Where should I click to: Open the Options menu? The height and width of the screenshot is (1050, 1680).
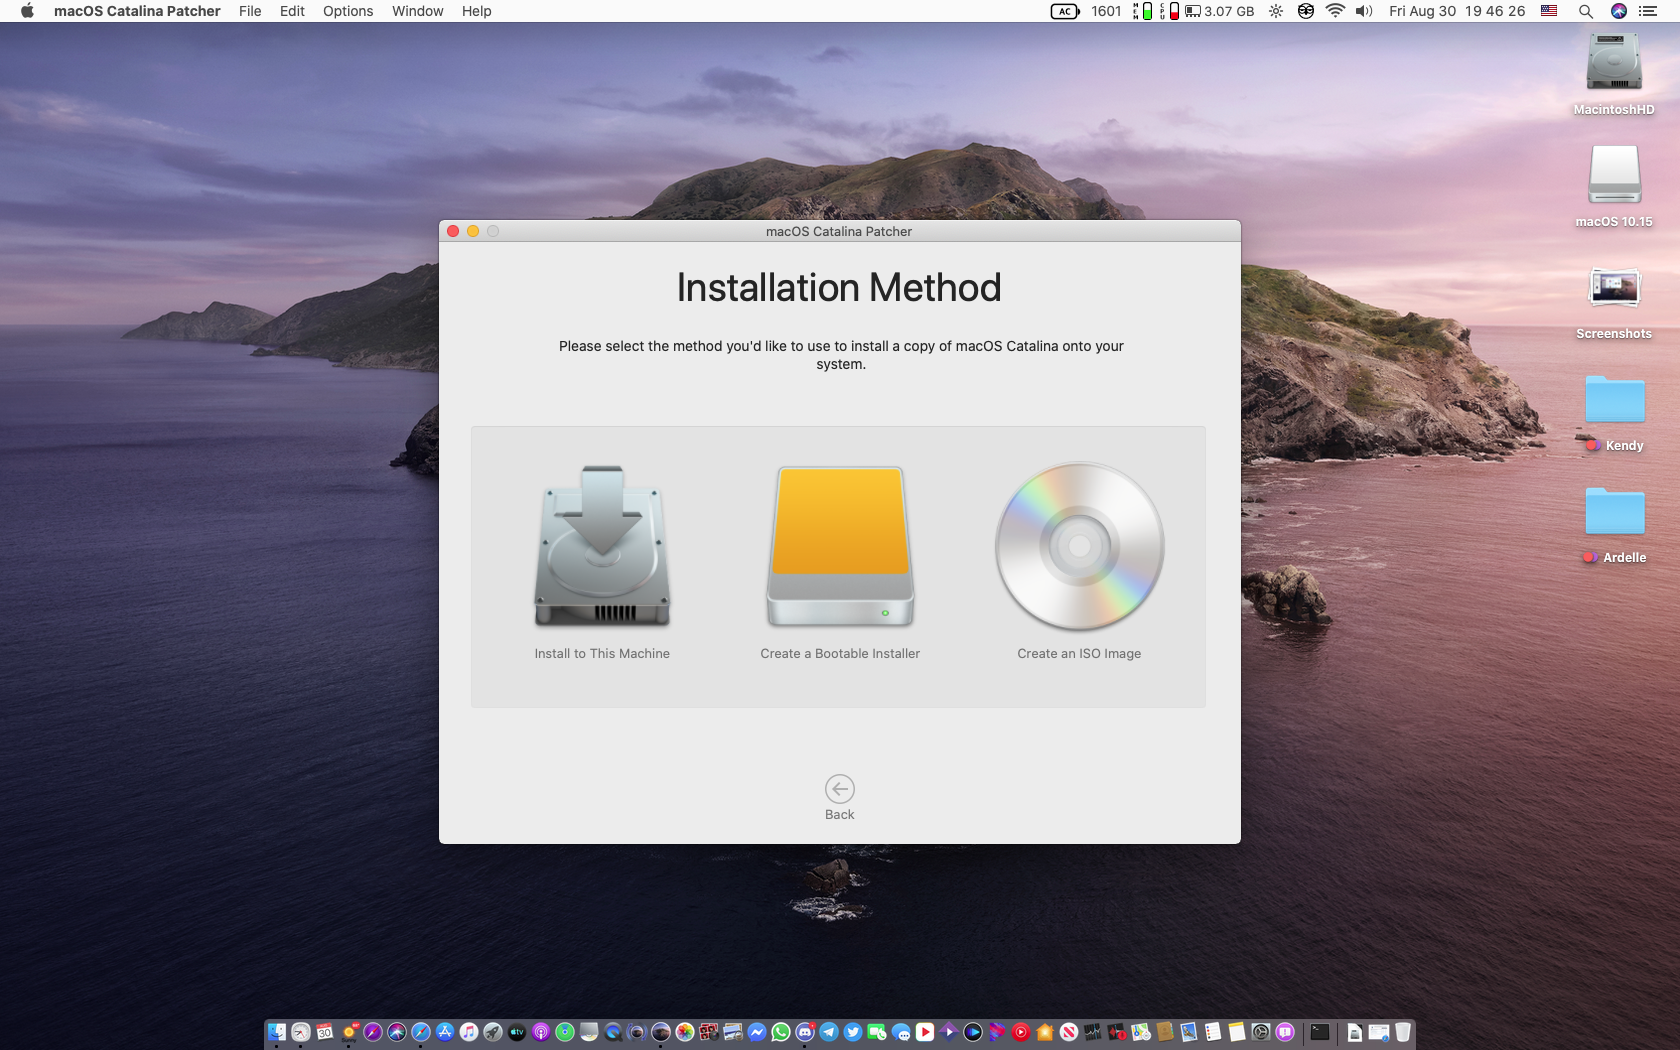[x=348, y=11]
